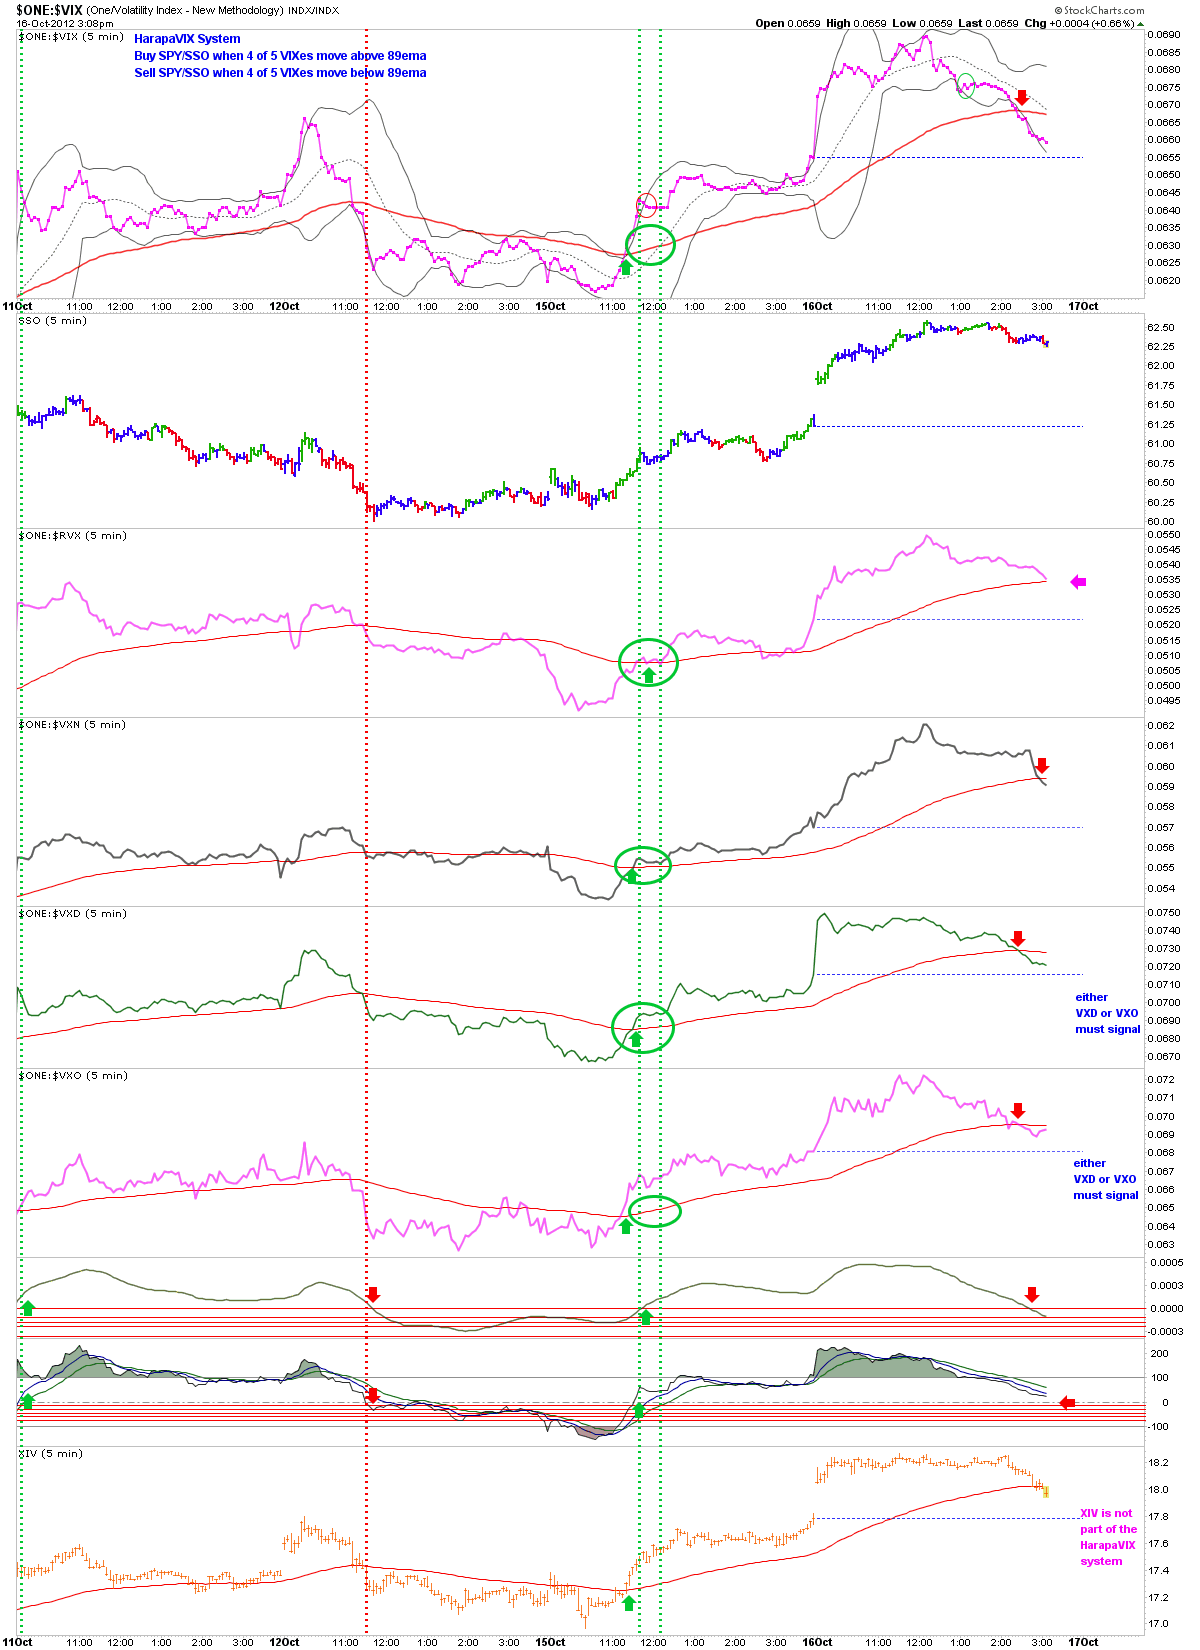Viewport: 1200px width, 1650px height.
Task: Click the 17.0 value on XIV axis
Action: tap(1159, 1624)
